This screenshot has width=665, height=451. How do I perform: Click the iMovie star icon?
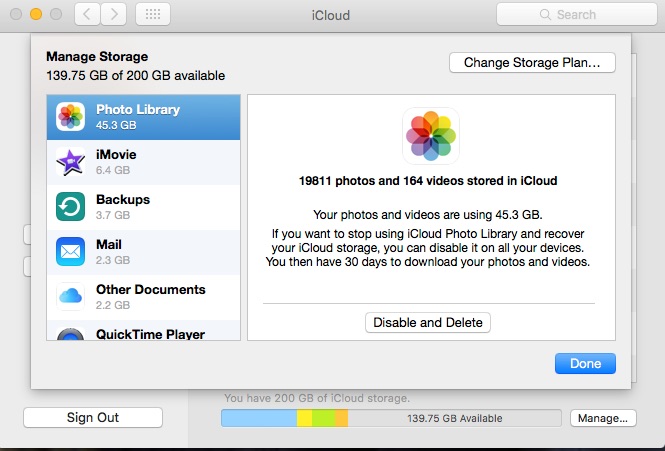pyautogui.click(x=70, y=162)
